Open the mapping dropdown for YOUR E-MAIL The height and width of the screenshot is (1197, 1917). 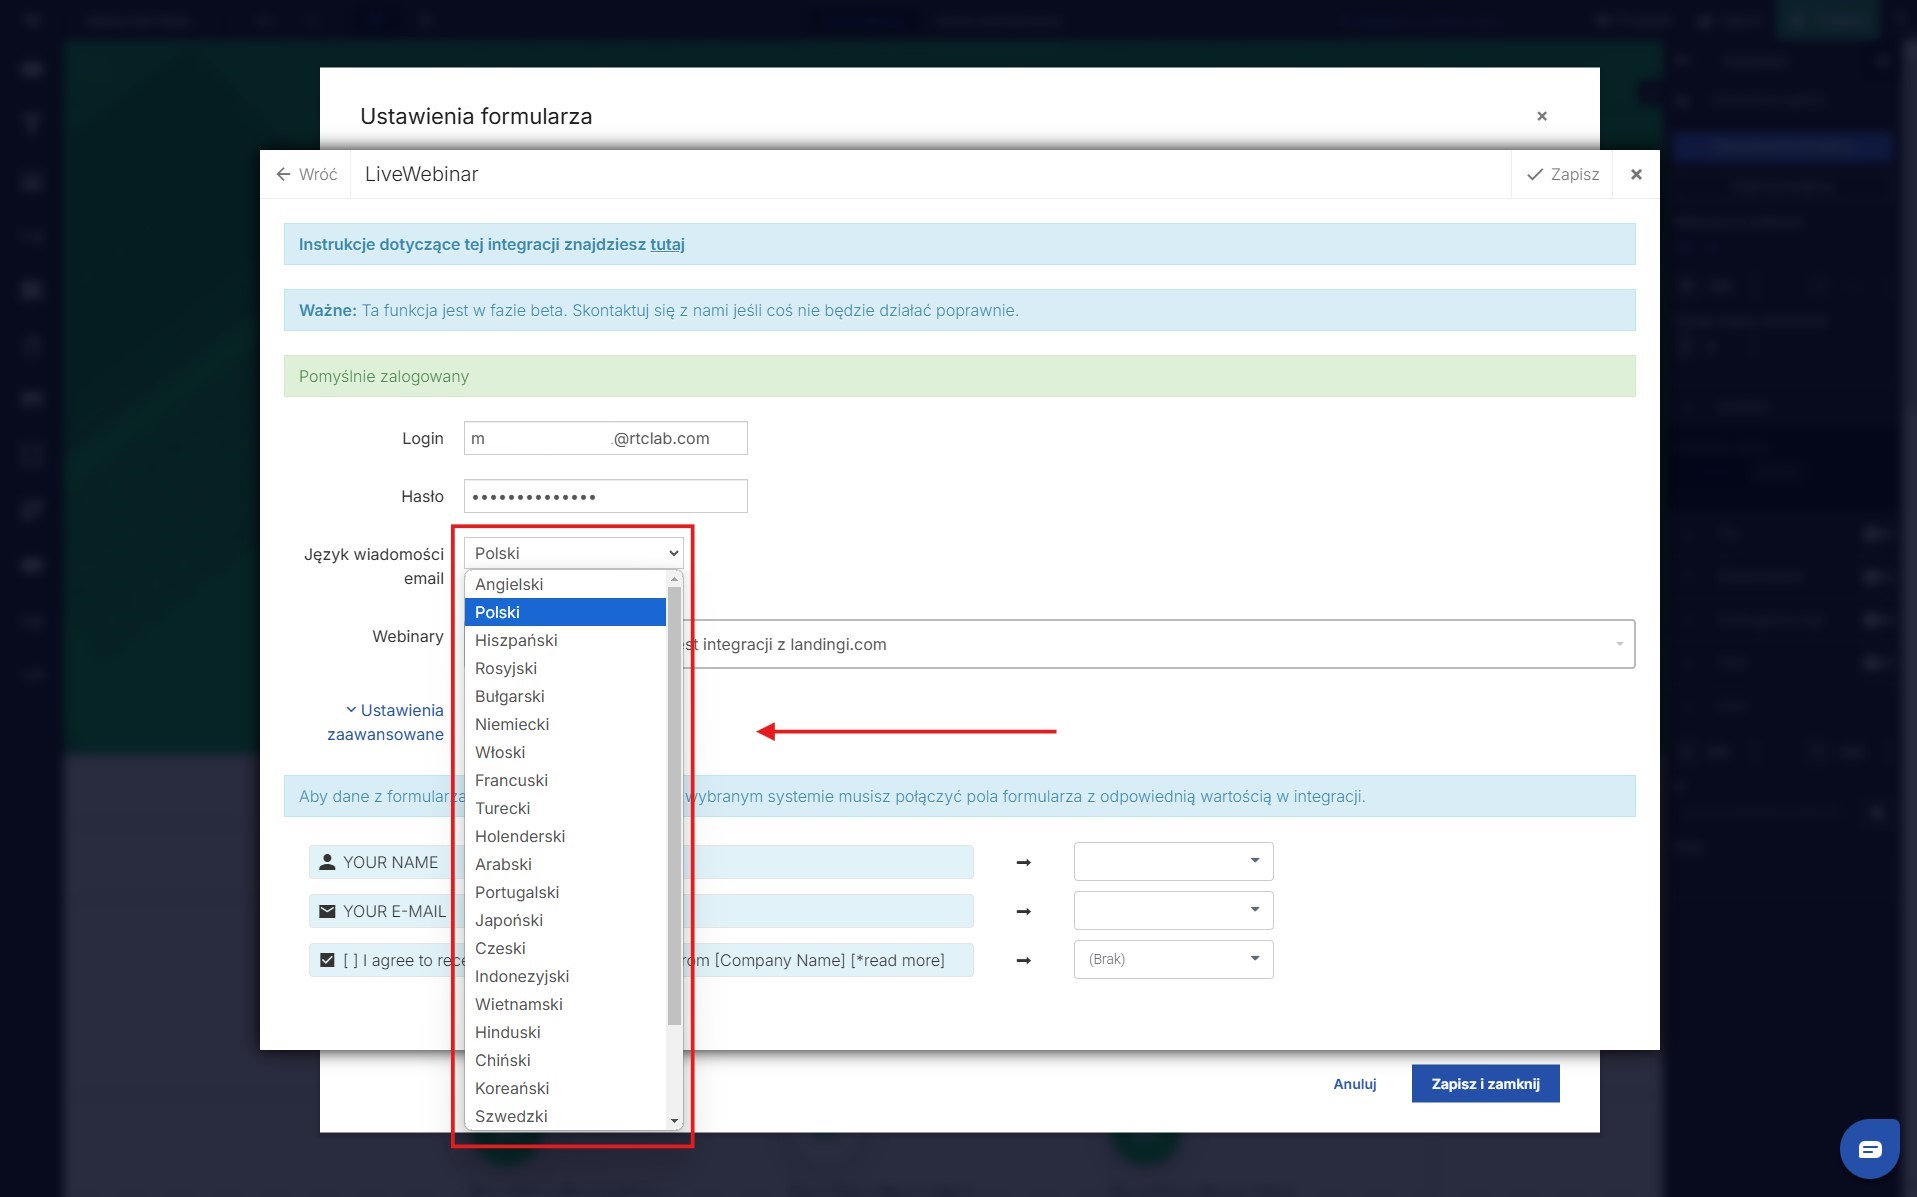pos(1173,910)
